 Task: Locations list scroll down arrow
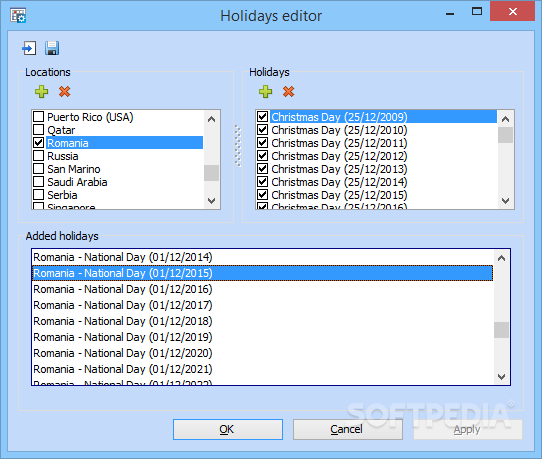pos(212,200)
